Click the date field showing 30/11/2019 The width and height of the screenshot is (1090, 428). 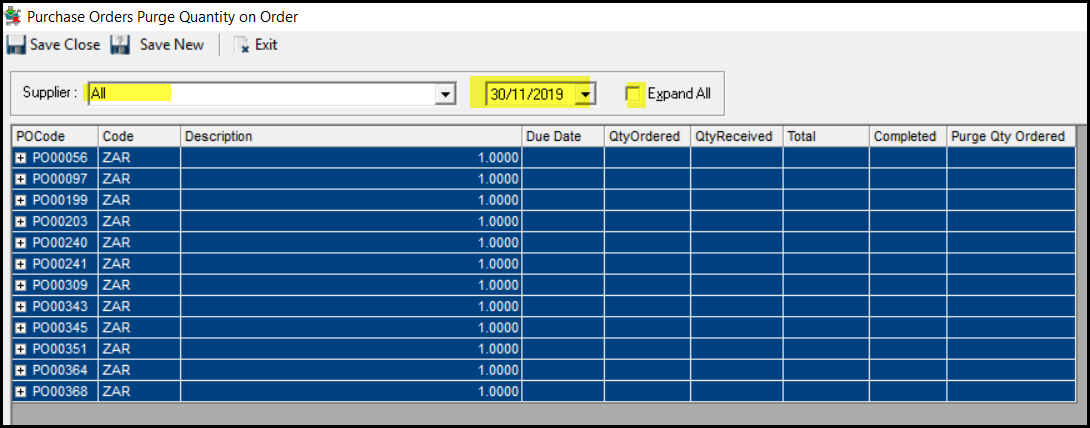point(527,95)
